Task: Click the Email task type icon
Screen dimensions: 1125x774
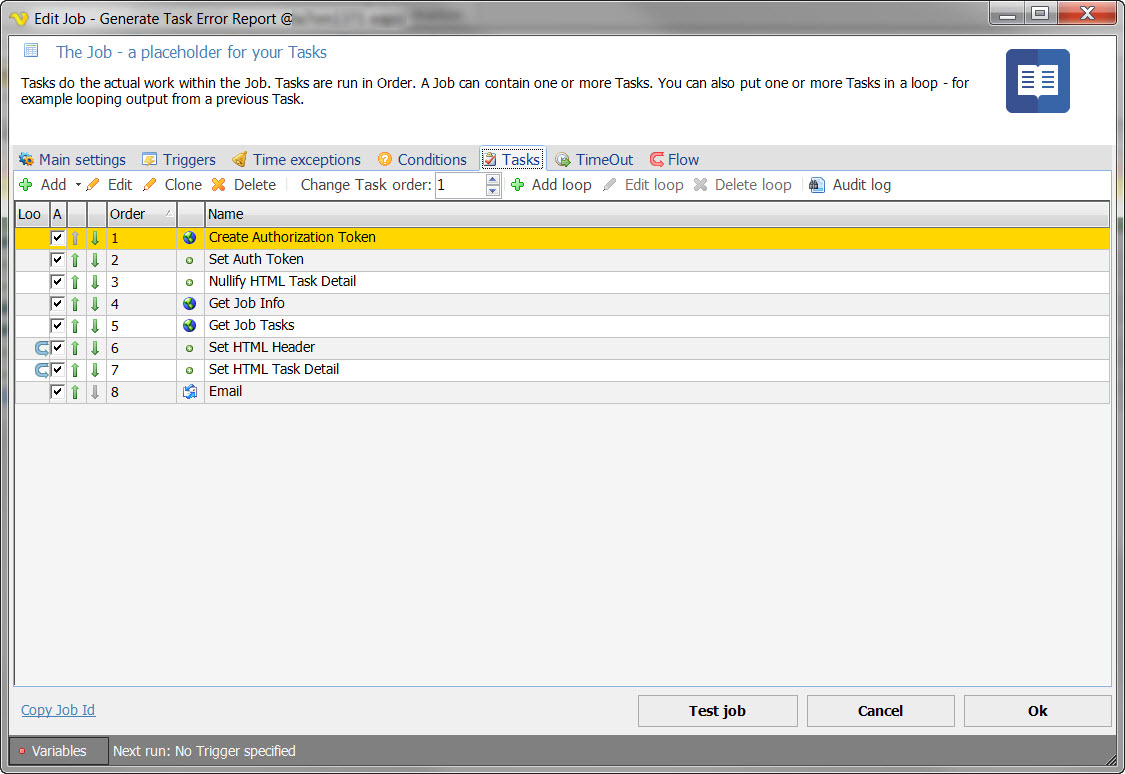Action: (x=189, y=392)
